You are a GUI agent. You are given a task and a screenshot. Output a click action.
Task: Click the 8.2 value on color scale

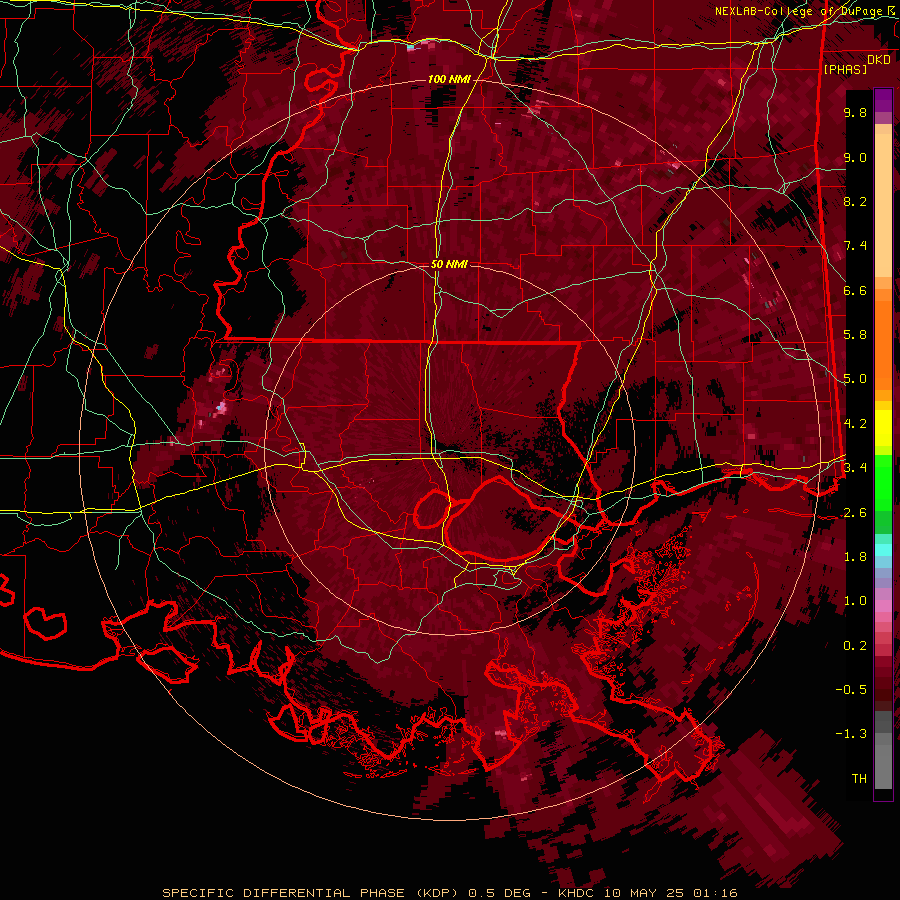tap(855, 201)
